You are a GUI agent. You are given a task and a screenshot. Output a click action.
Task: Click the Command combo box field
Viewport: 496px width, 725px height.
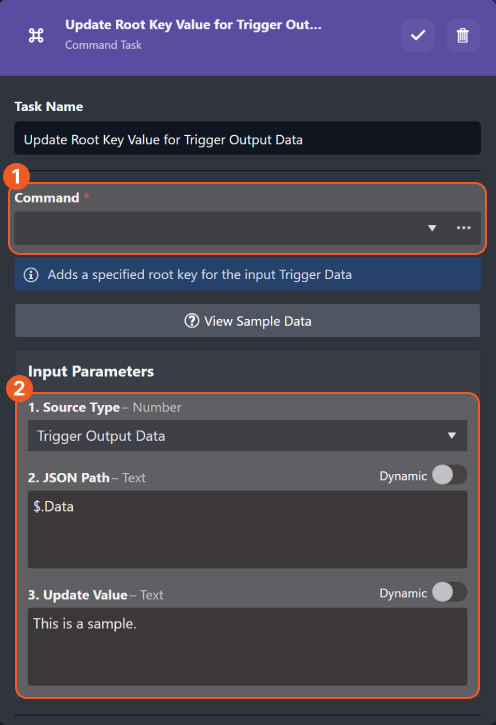point(247,228)
